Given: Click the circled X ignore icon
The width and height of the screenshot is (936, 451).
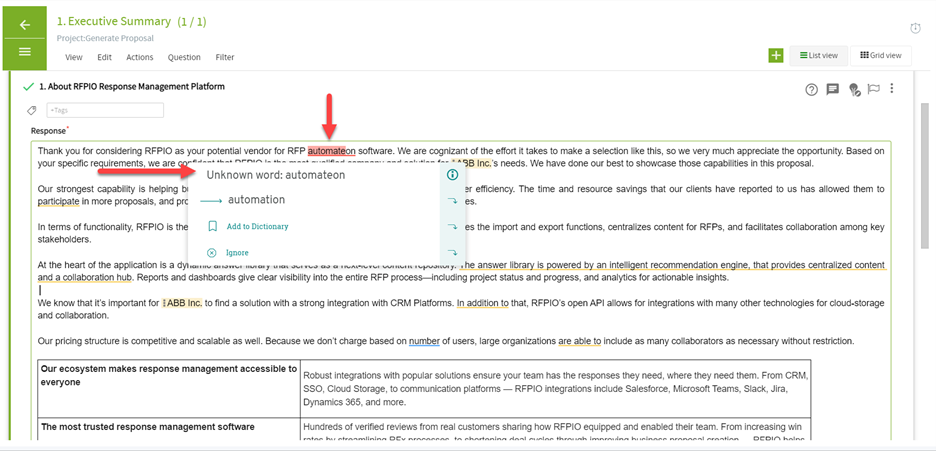Looking at the screenshot, I should (212, 252).
